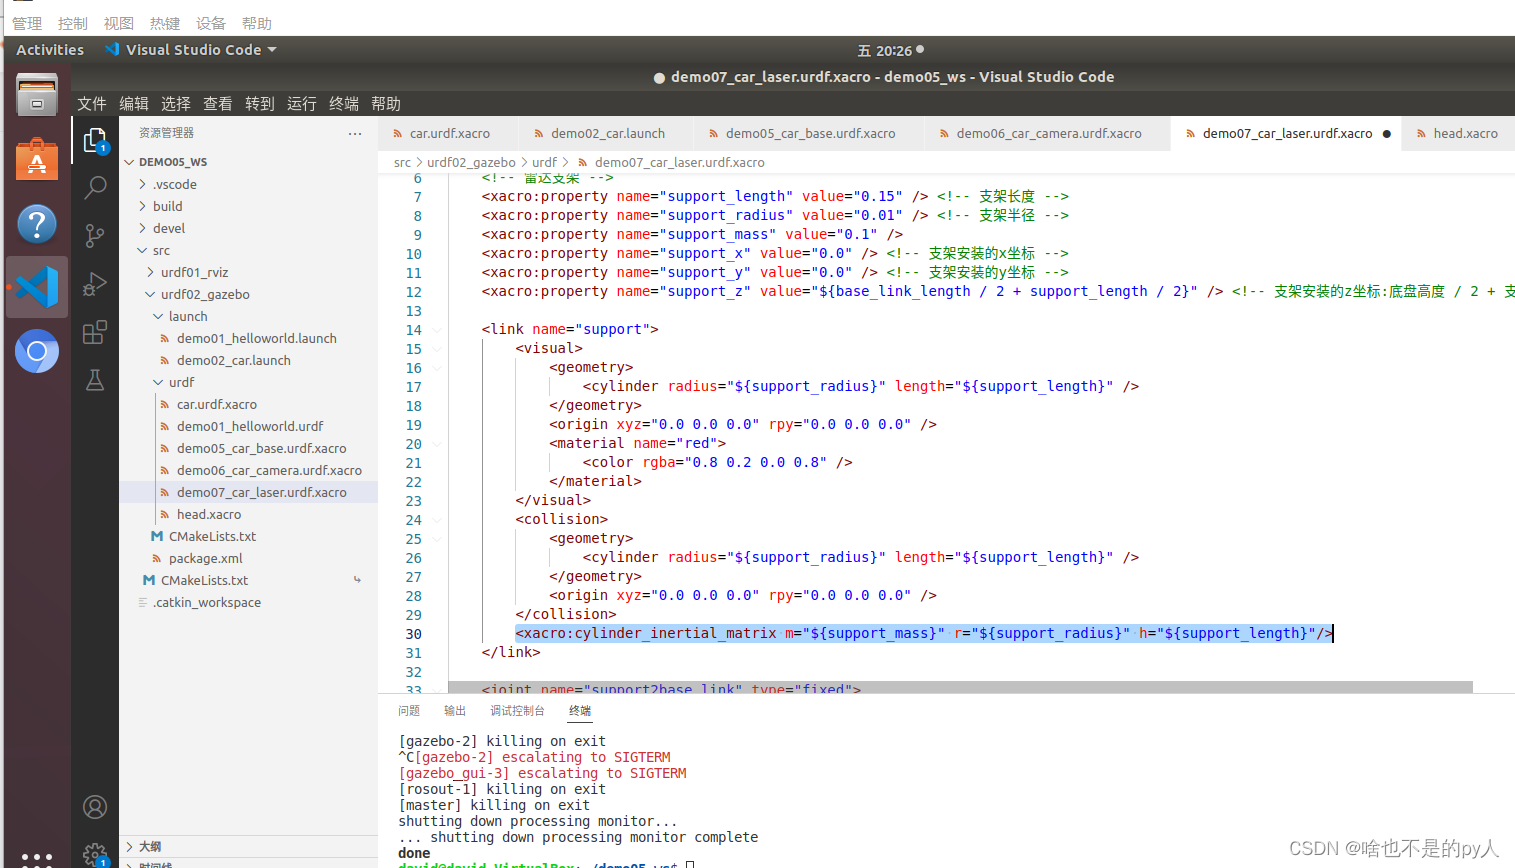Viewport: 1515px width, 868px height.
Task: Open demo01_helloworld.launch file
Action: pos(257,338)
